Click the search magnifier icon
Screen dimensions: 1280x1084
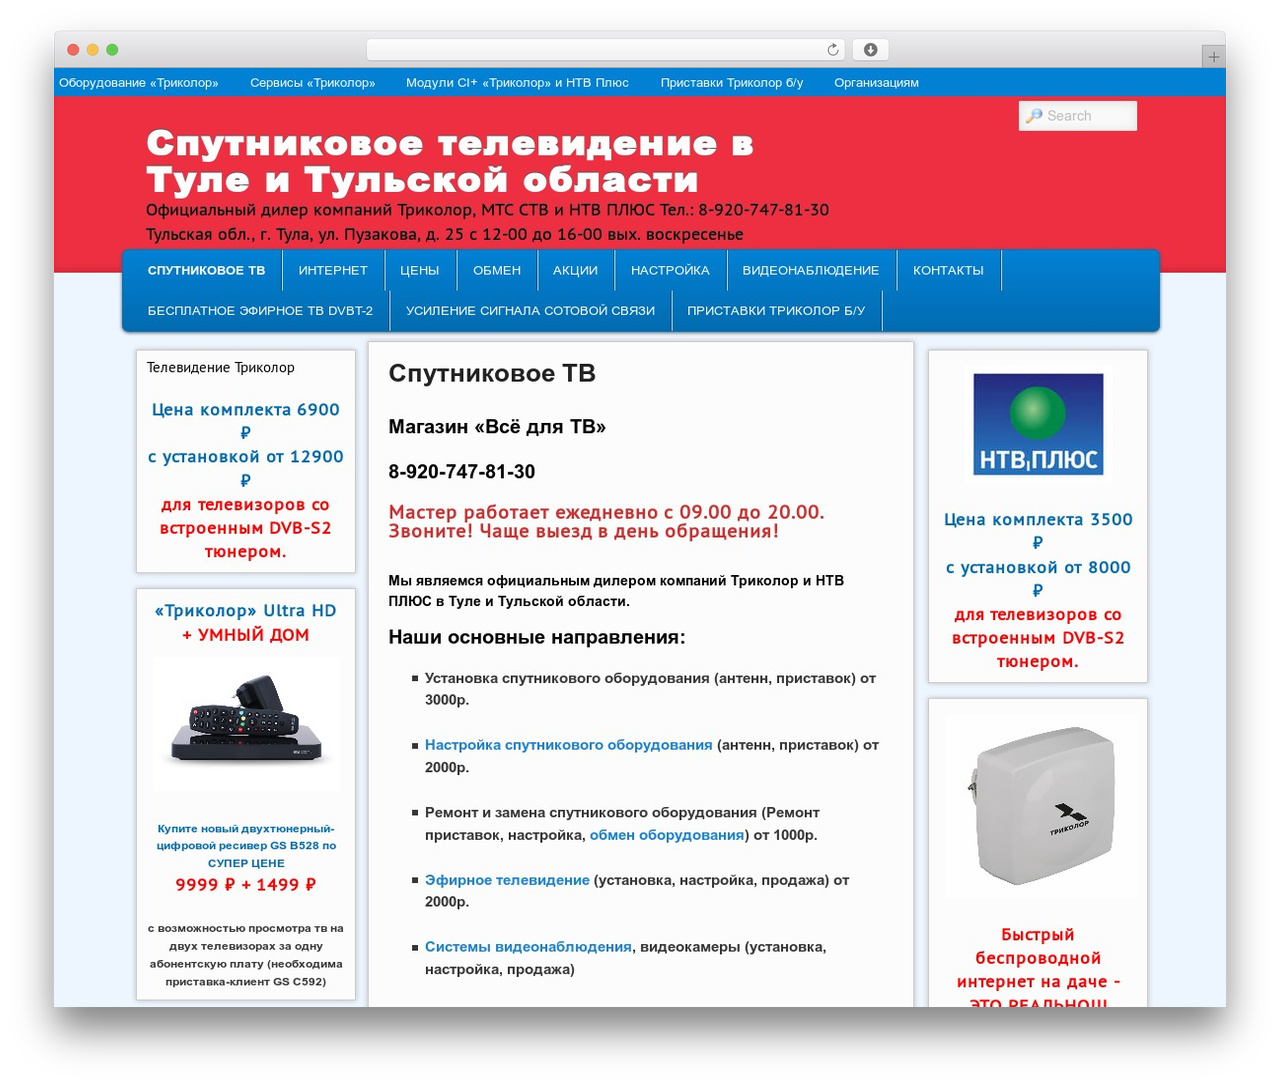point(1034,116)
